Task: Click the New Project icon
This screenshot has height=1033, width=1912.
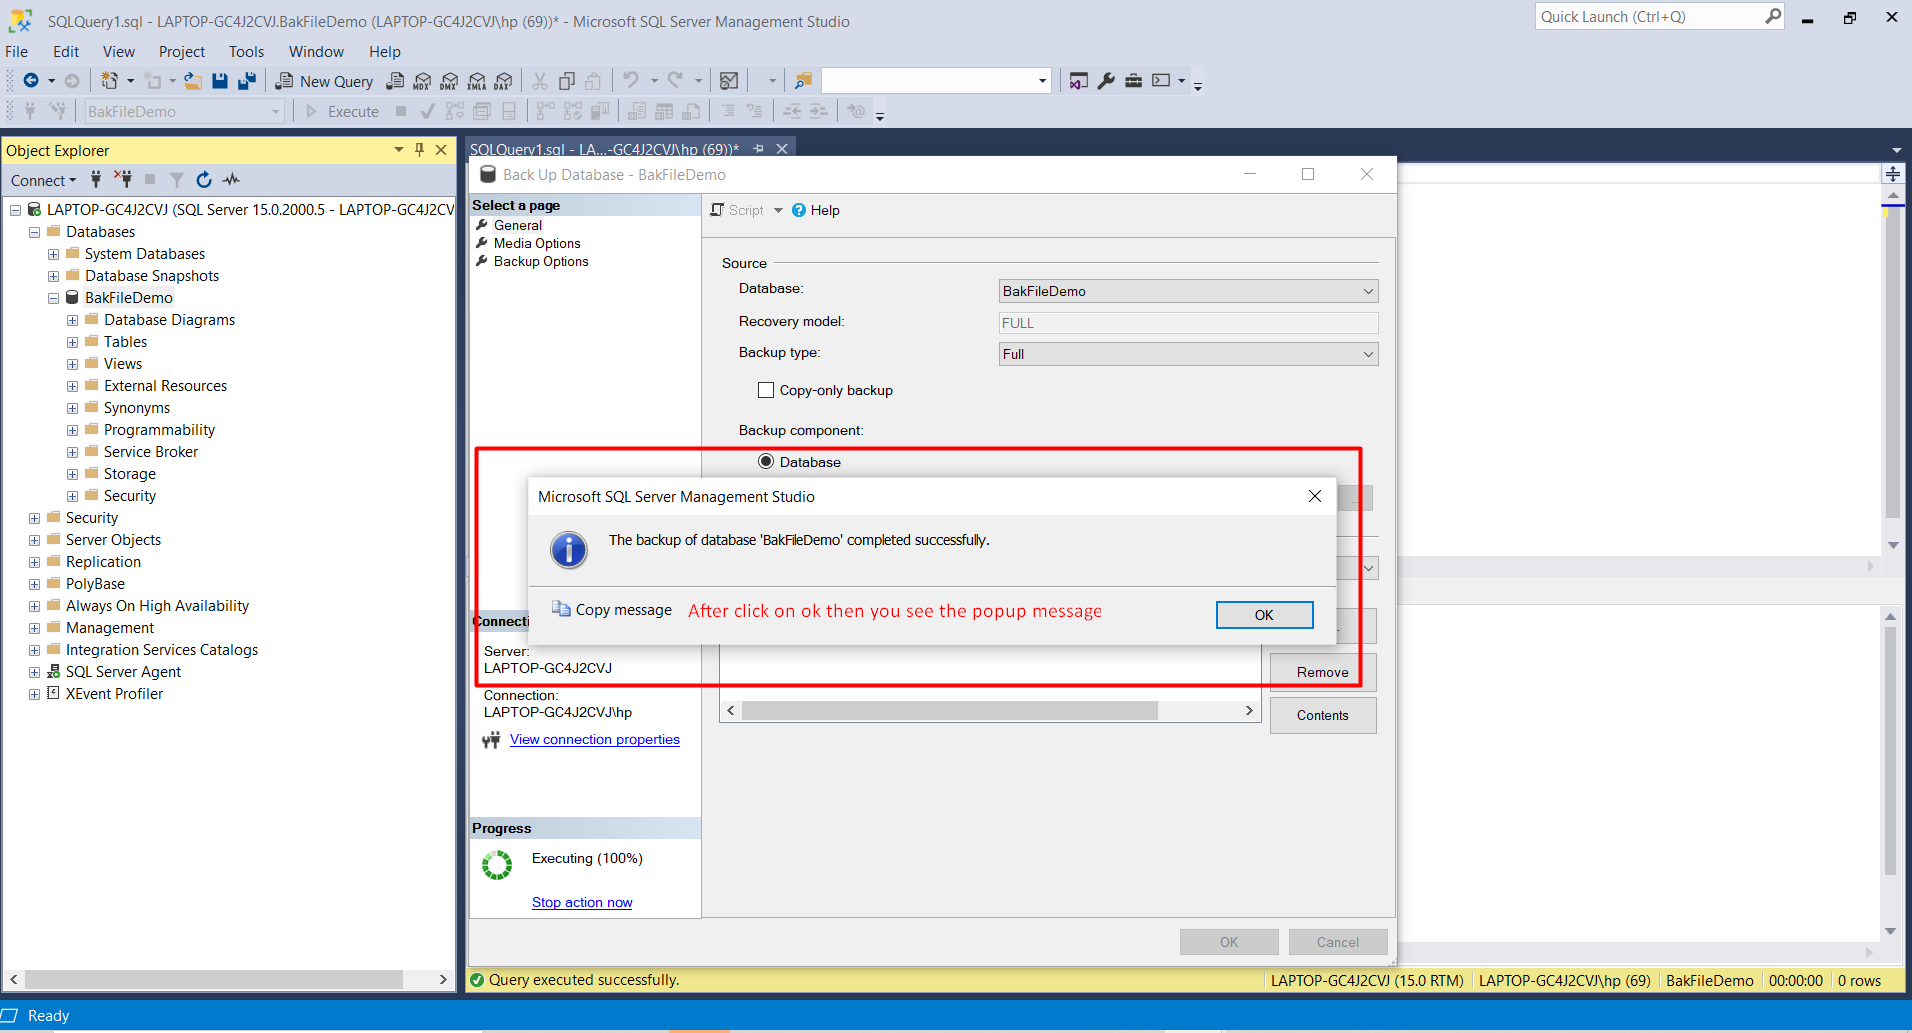Action: coord(109,81)
